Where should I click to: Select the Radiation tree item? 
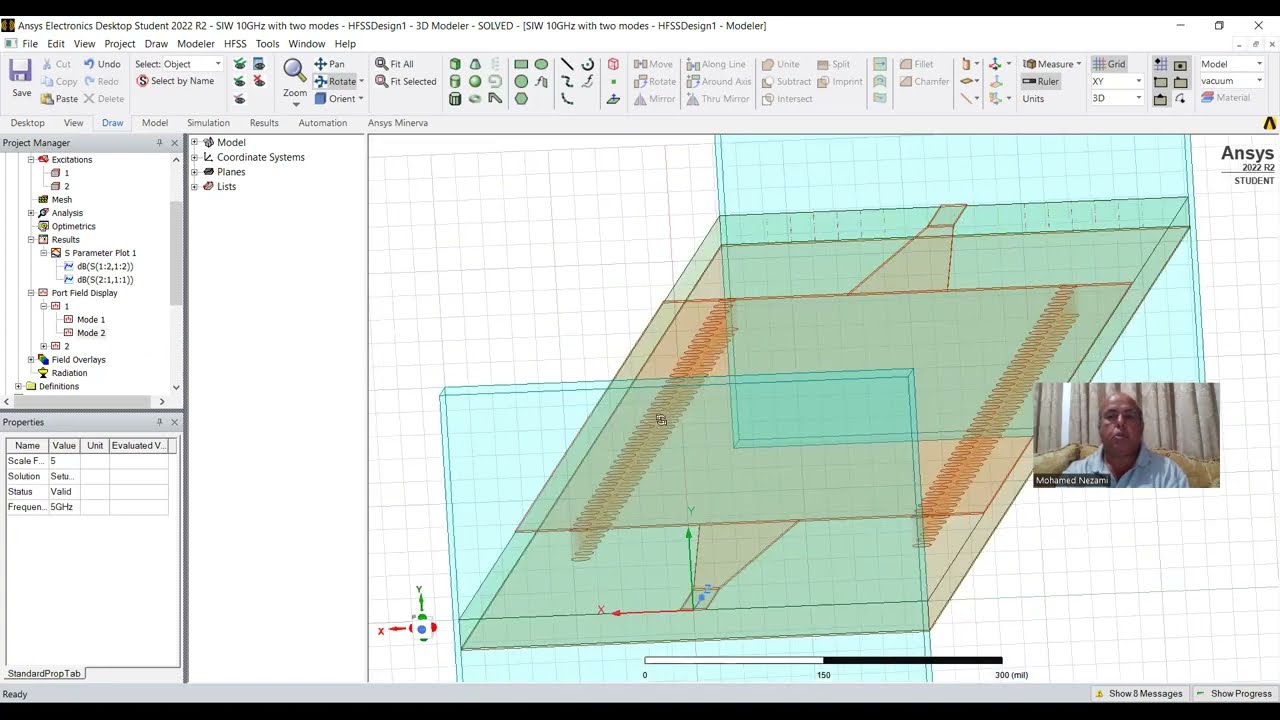coord(69,373)
